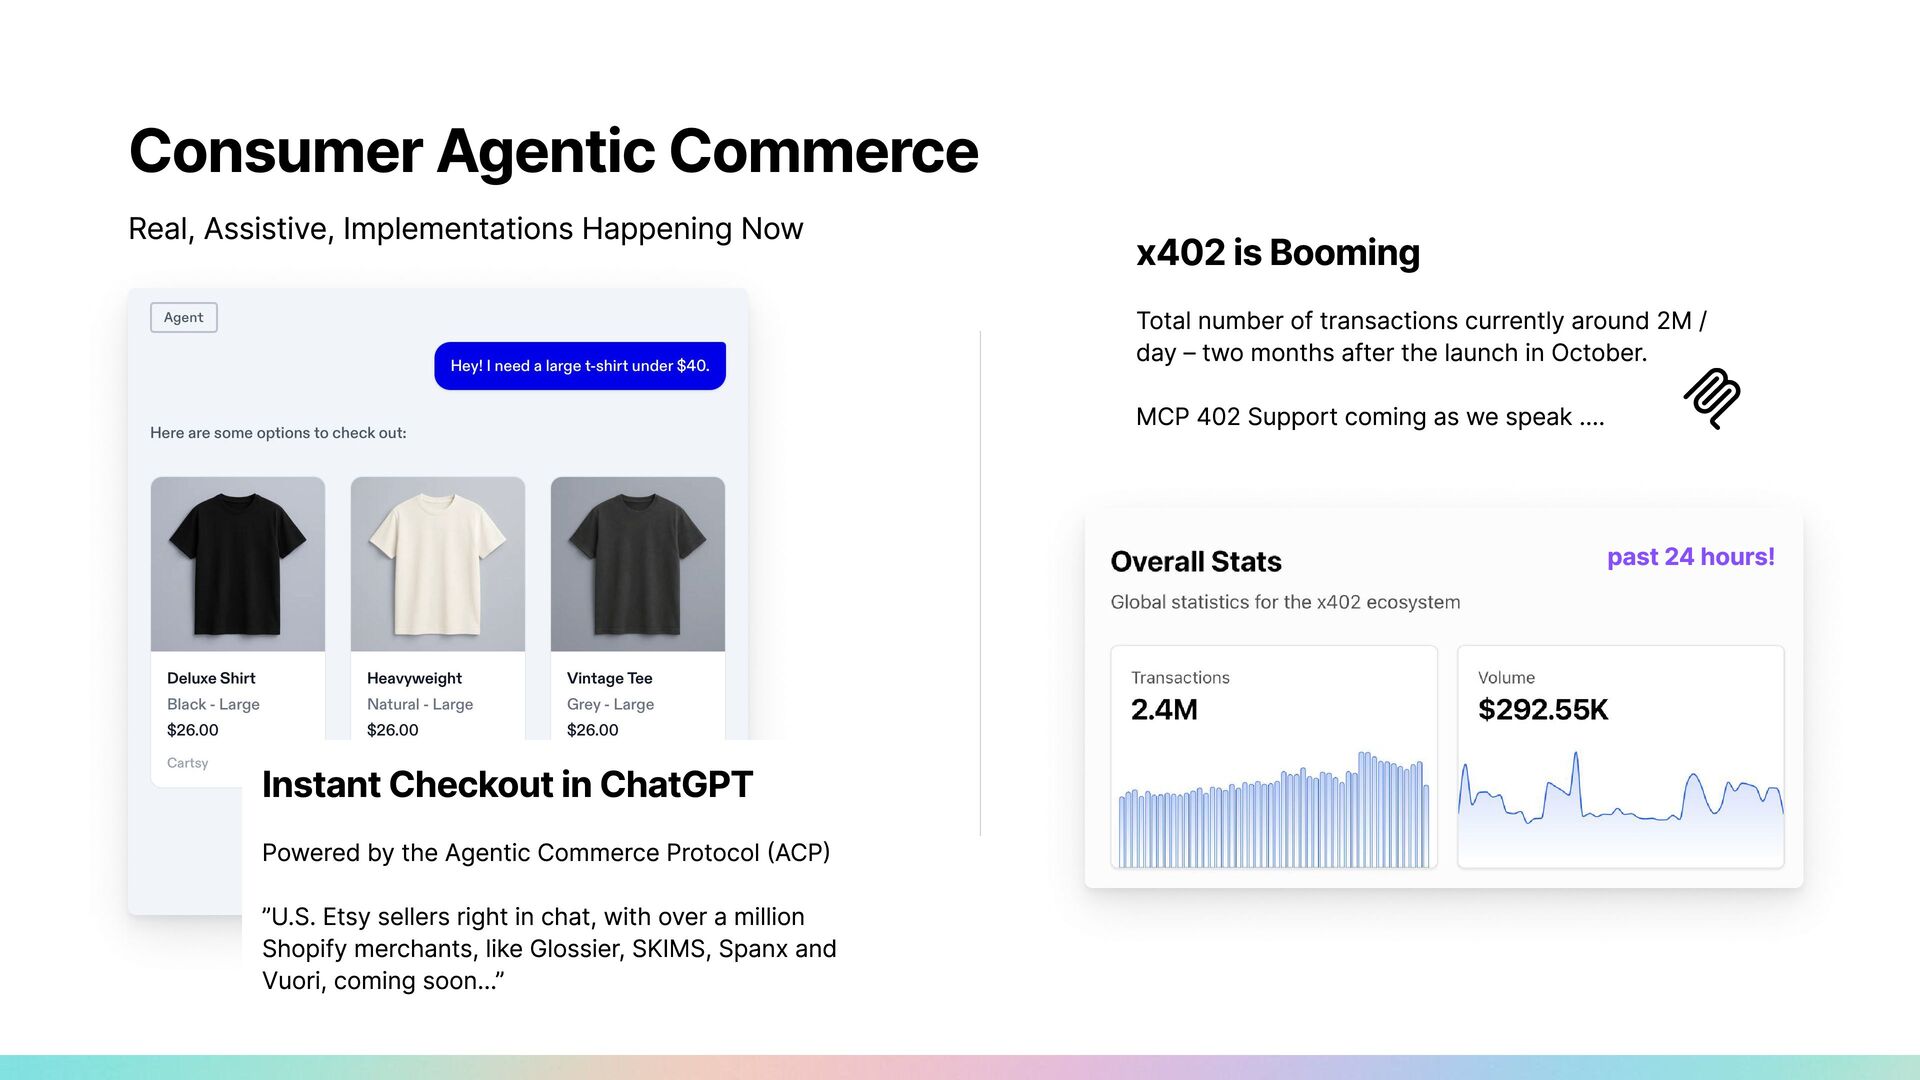Screen dimensions: 1920x1080
Task: Click the Heavyweight product title
Action: 414,678
